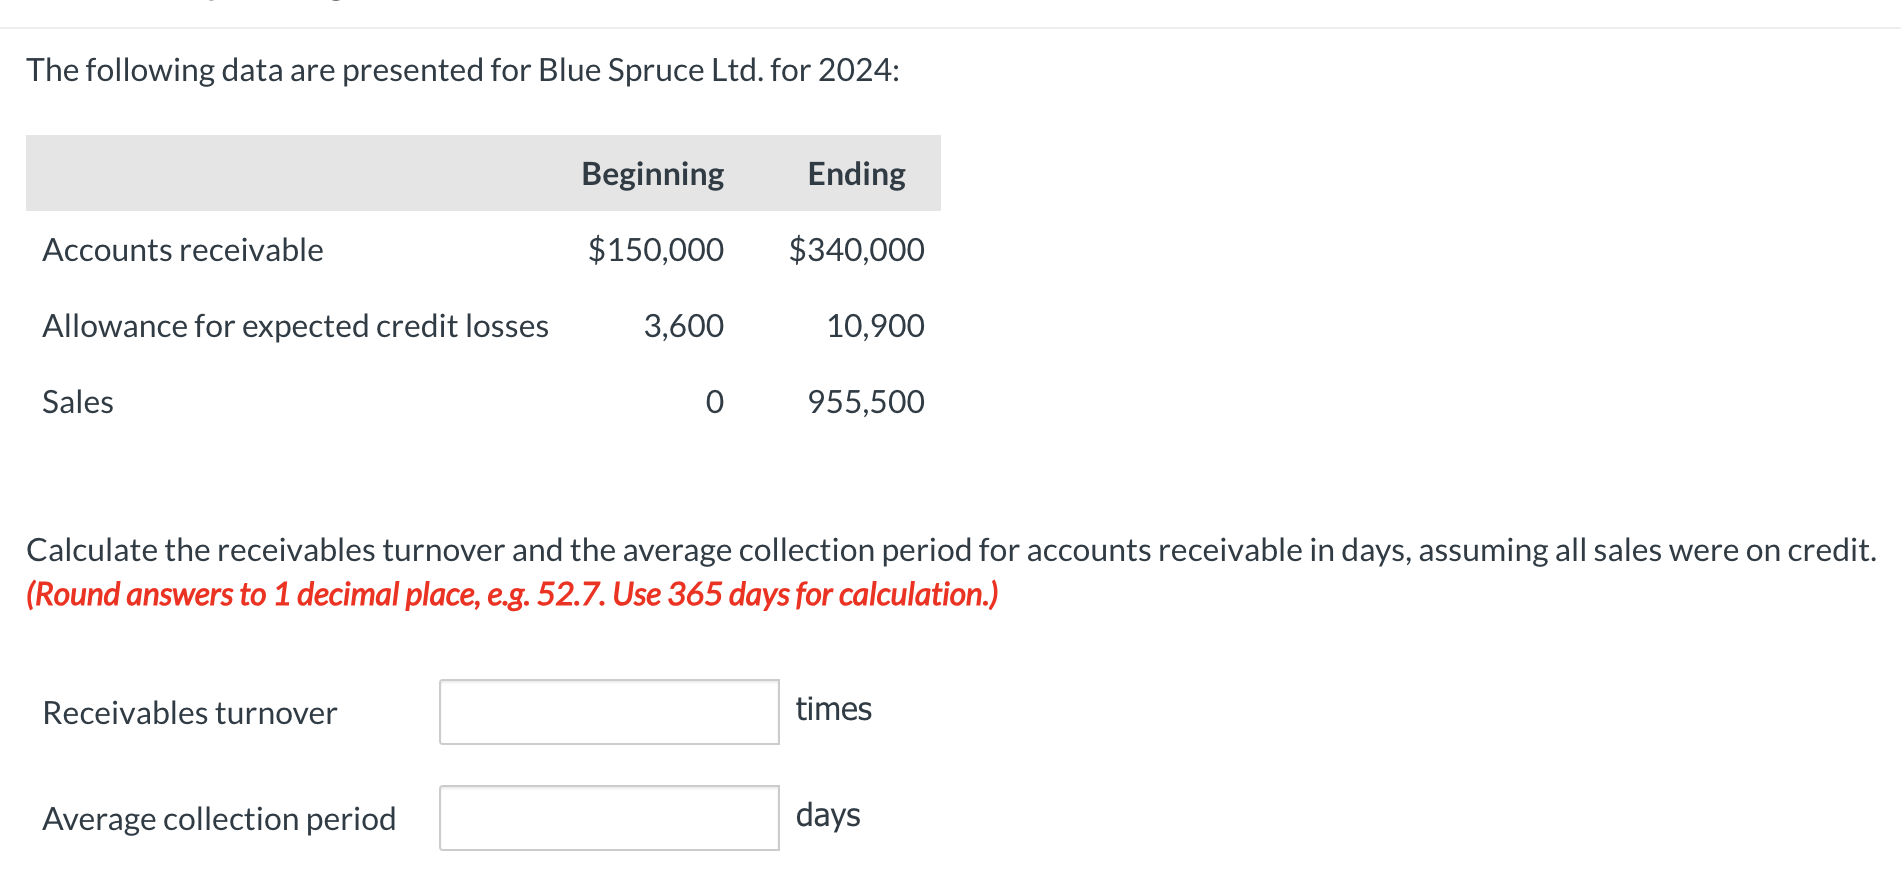1901x894 pixels.
Task: Select the beginning sales value of 0
Action: [x=714, y=401]
